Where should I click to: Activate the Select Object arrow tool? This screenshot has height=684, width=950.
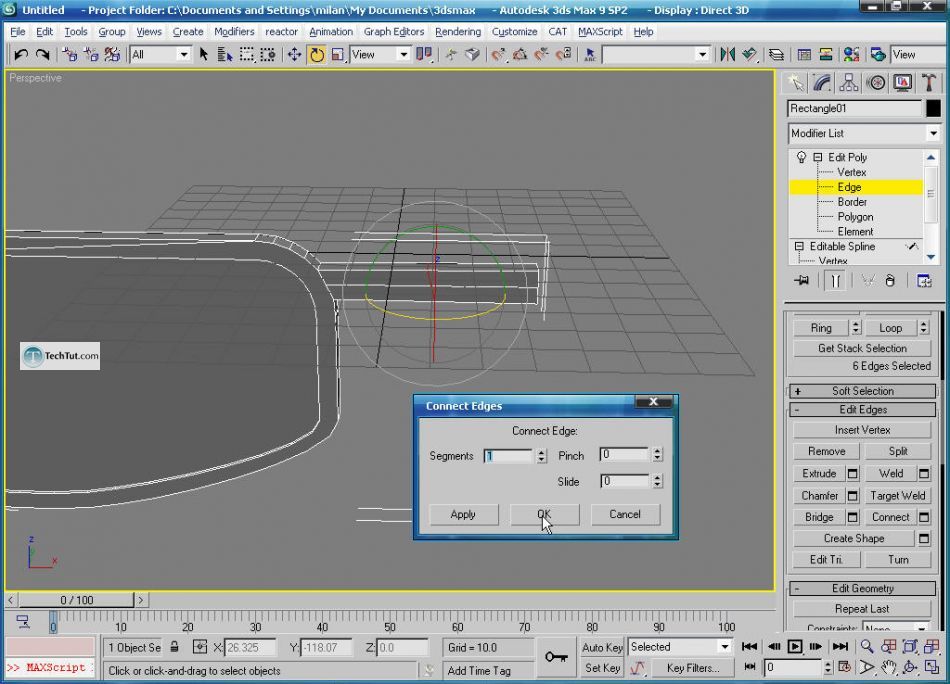[x=204, y=55]
